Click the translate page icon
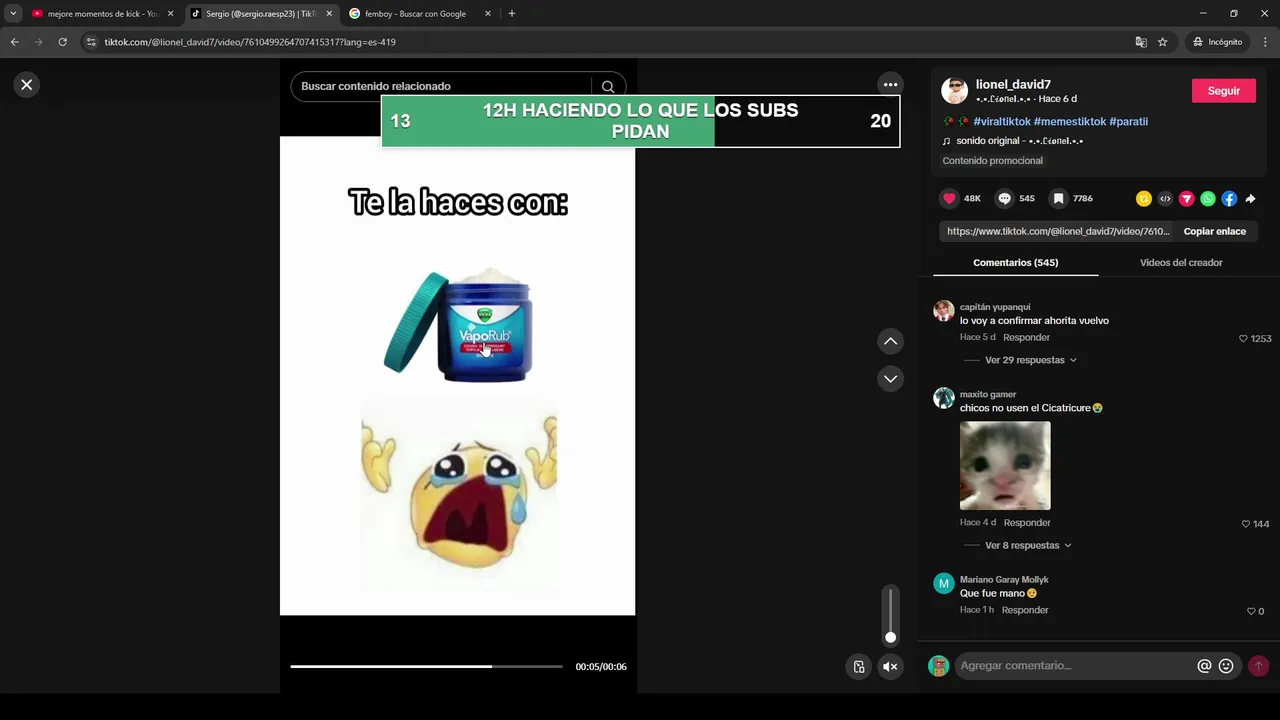This screenshot has height=720, width=1280. coord(1141,42)
